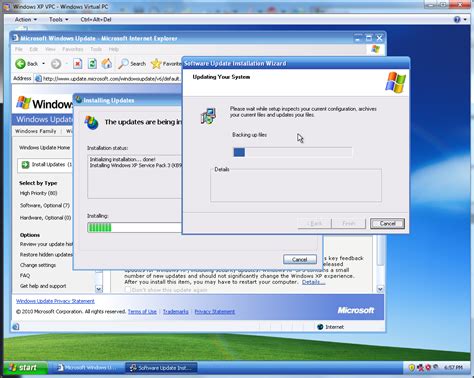The image size is (474, 378).
Task: Open the FAQ link in sidebar
Action: tap(25, 275)
